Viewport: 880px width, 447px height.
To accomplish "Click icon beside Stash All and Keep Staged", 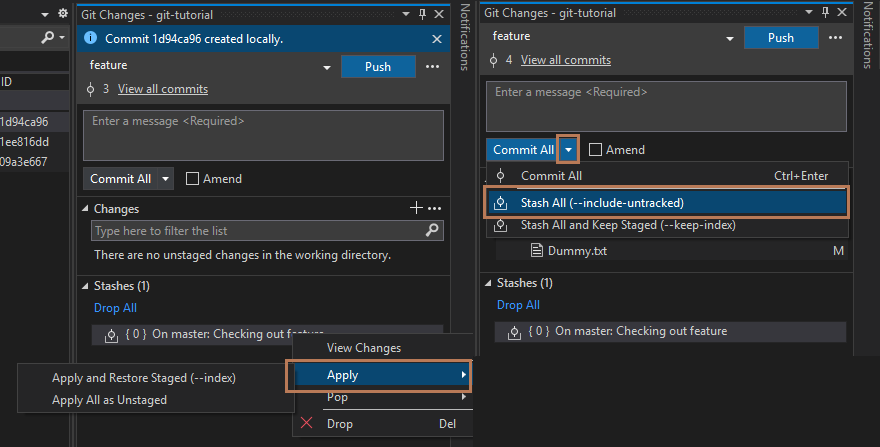I will (501, 226).
